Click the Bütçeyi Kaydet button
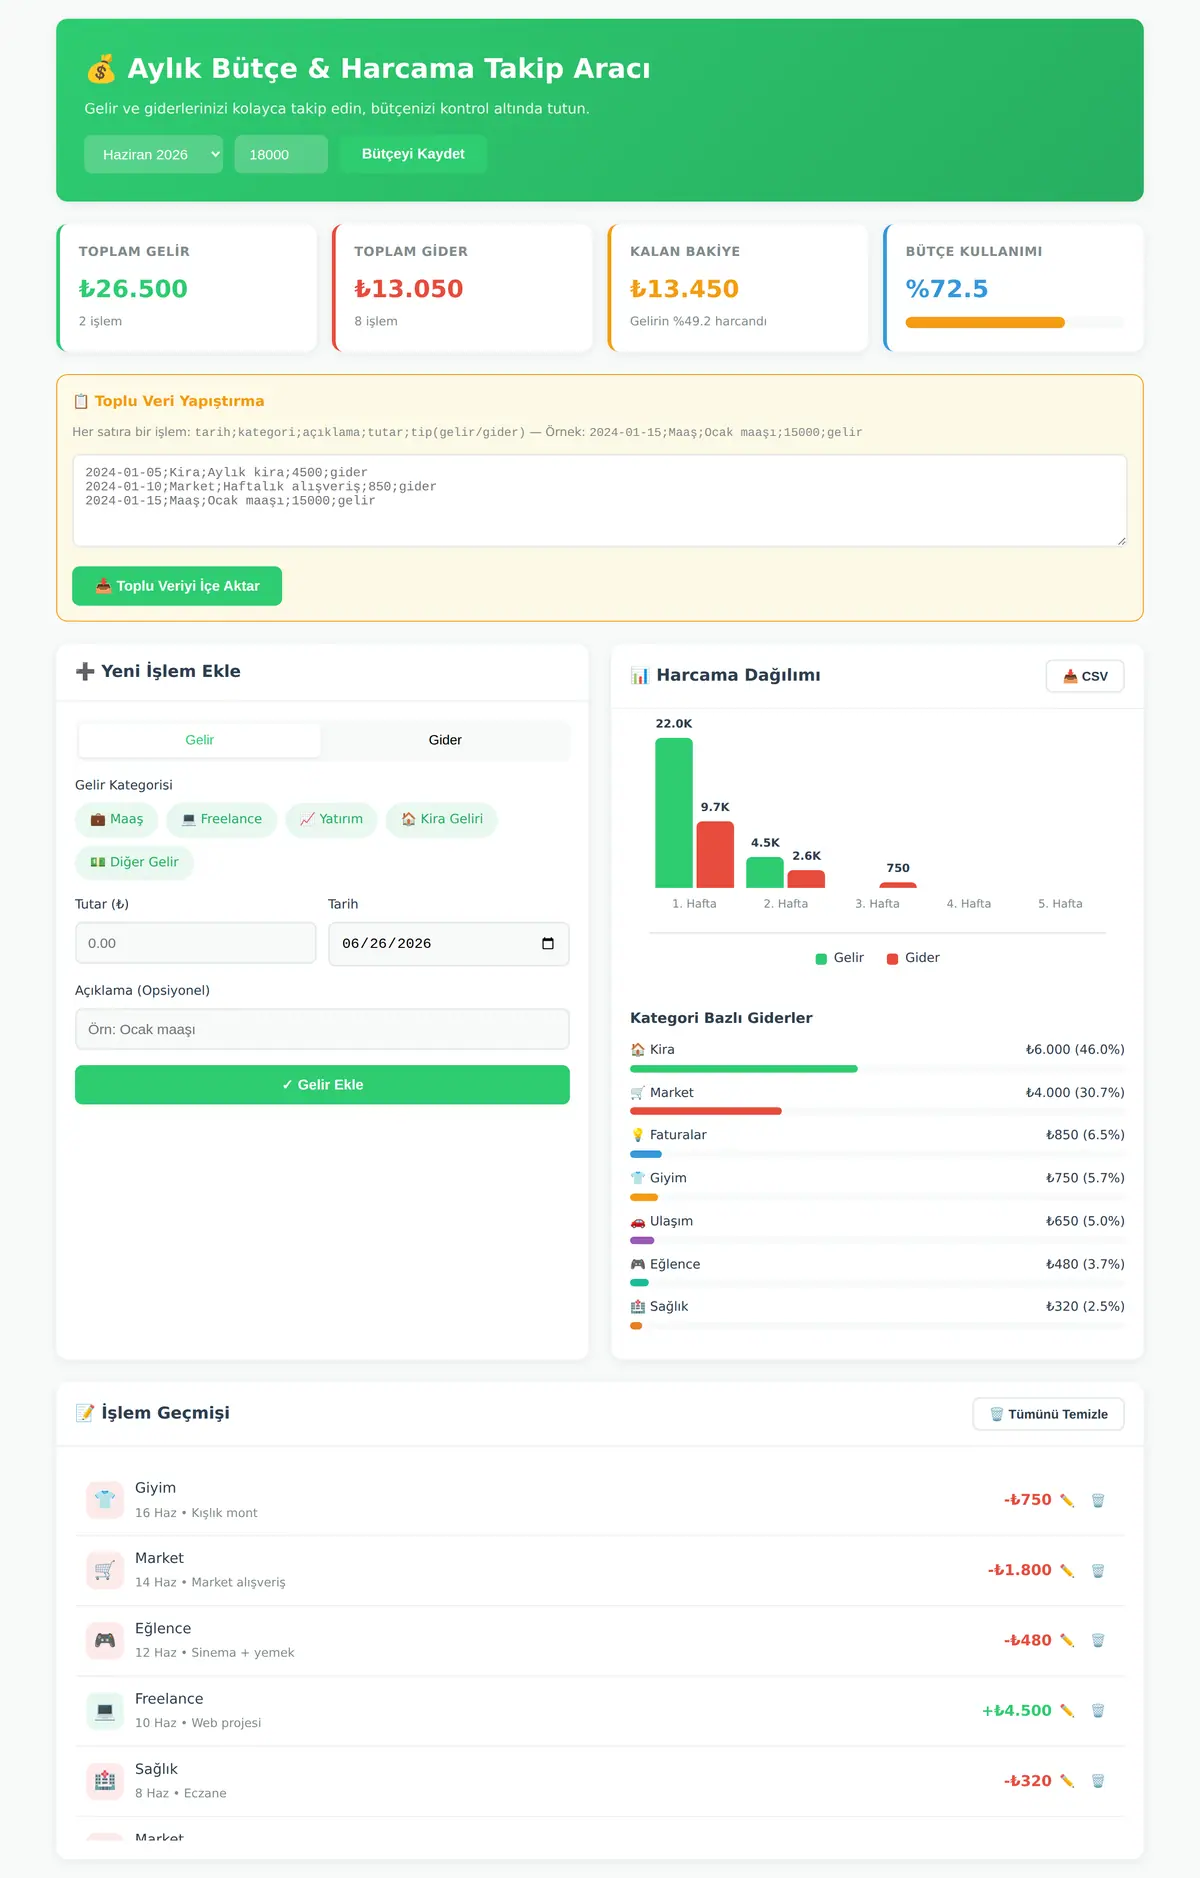The height and width of the screenshot is (1878, 1200). tap(413, 154)
